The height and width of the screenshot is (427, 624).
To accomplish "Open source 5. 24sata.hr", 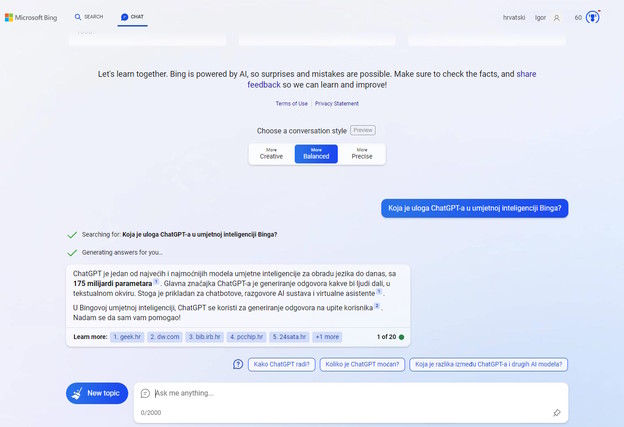I will (289, 337).
